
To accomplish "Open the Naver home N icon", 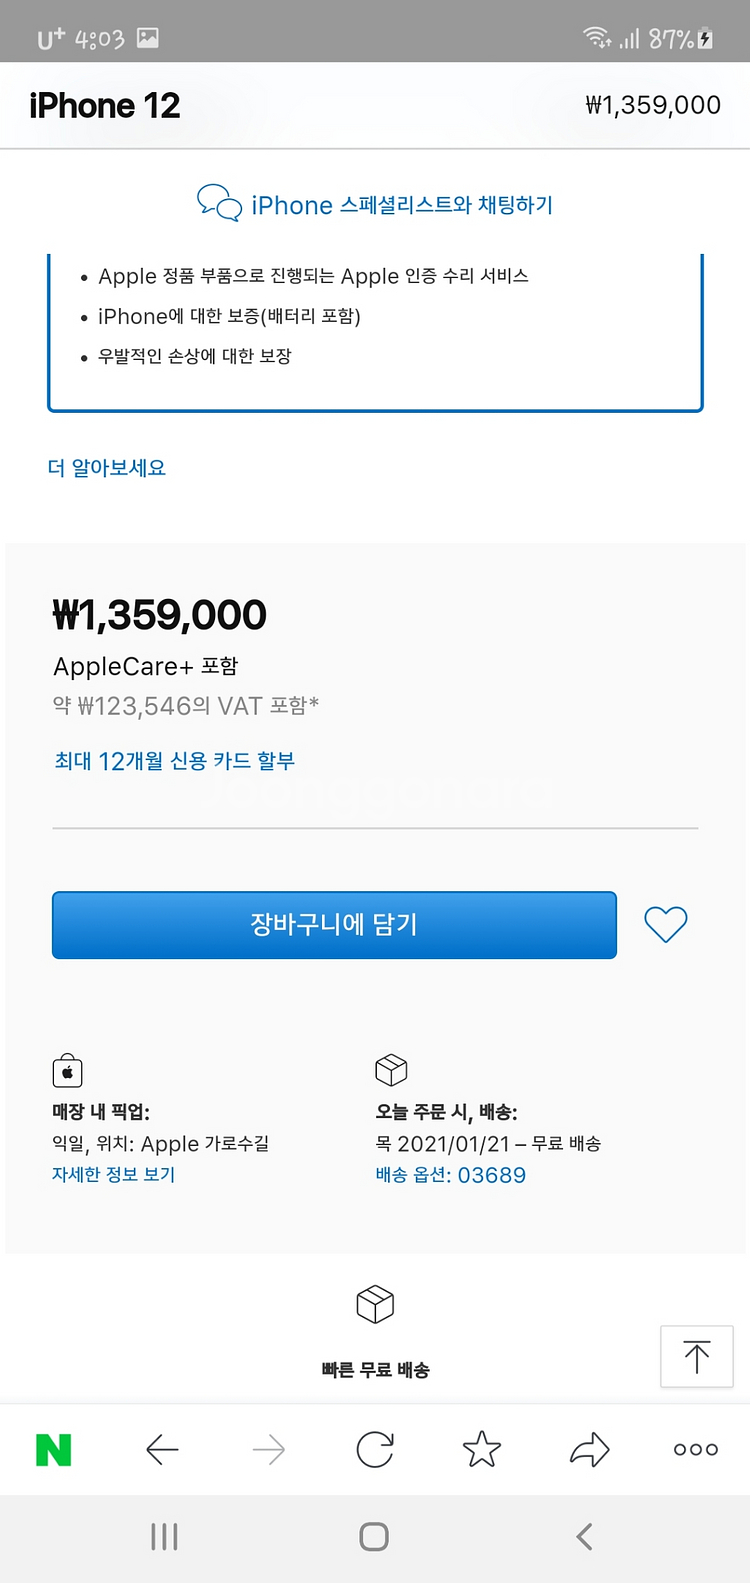I will (54, 1449).
